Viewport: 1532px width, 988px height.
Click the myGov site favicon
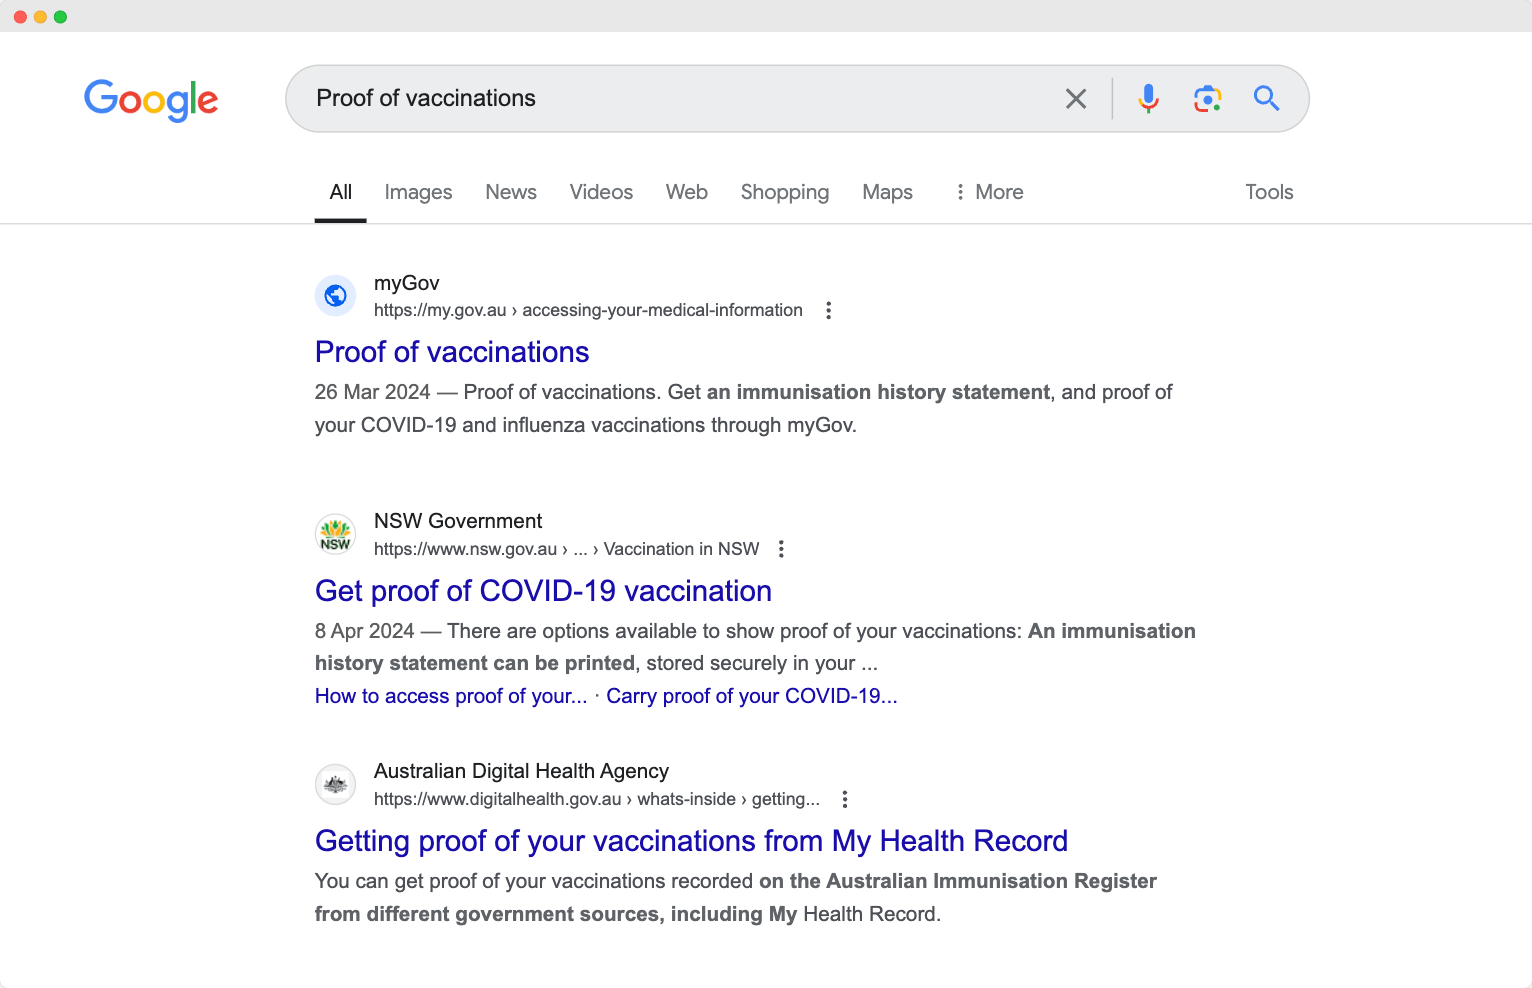click(335, 295)
